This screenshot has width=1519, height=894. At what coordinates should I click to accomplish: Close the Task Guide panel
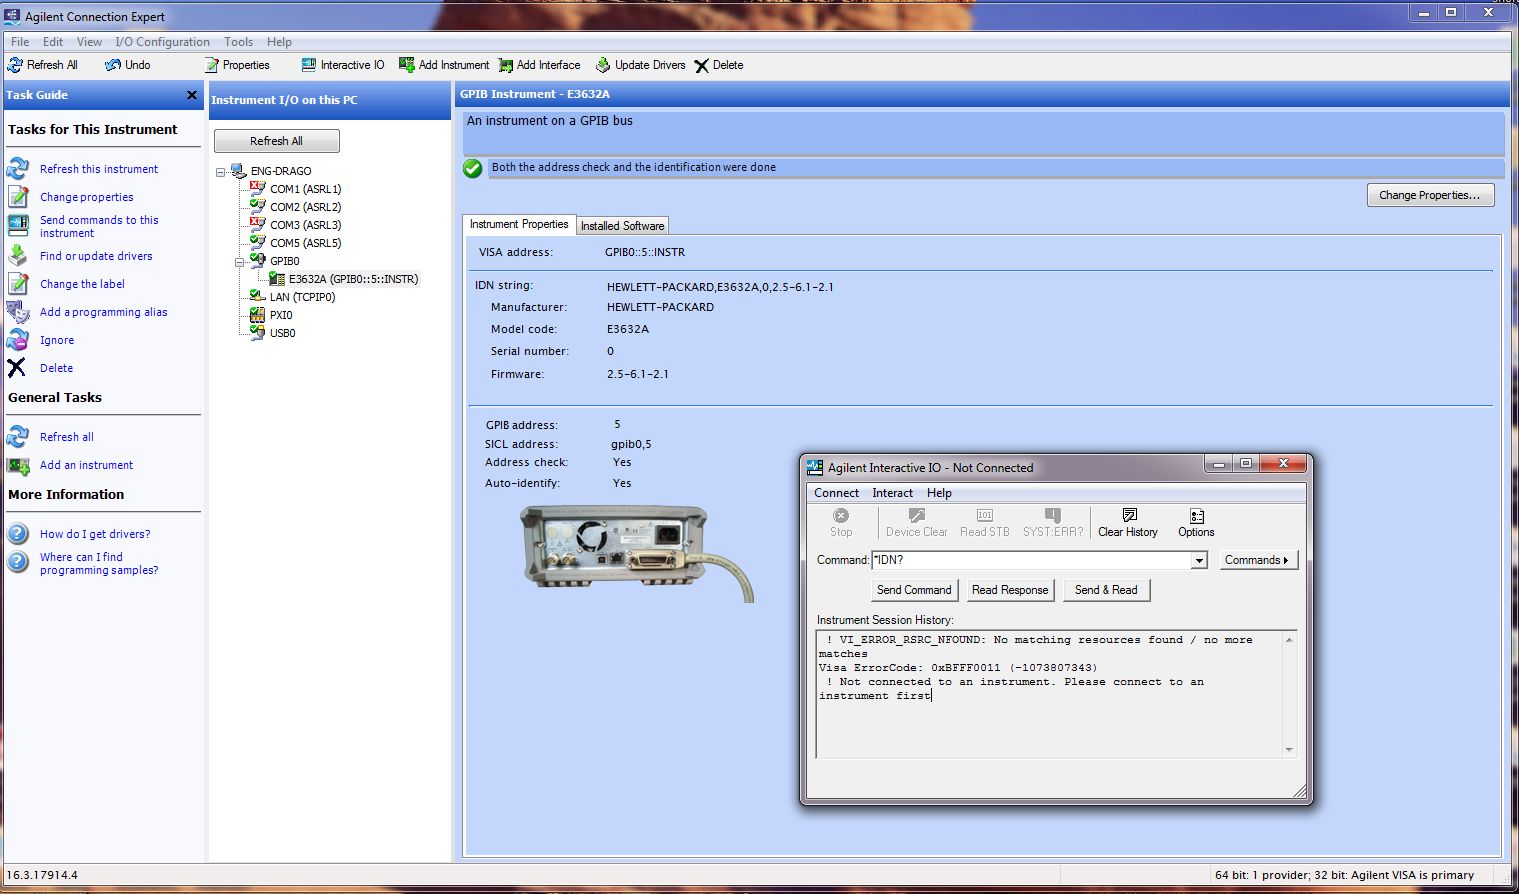192,95
